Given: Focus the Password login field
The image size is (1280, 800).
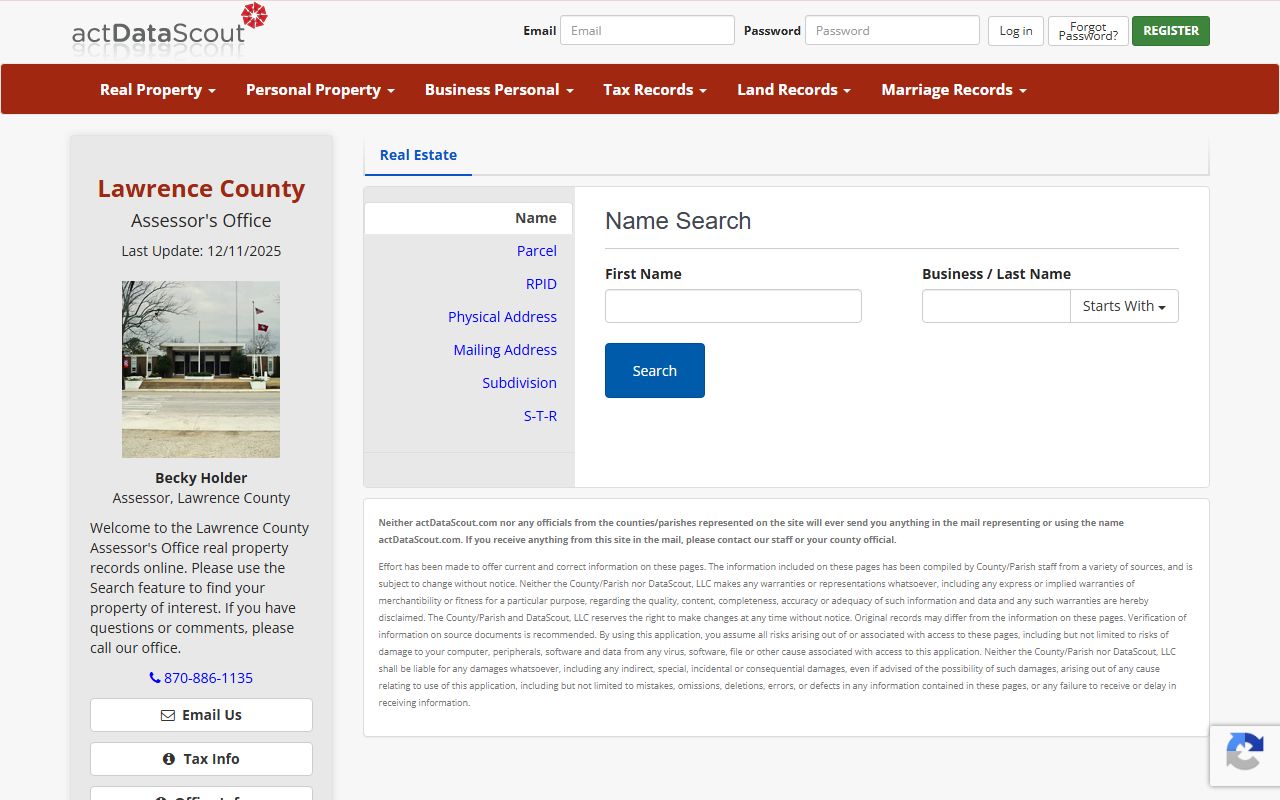Looking at the screenshot, I should [892, 30].
